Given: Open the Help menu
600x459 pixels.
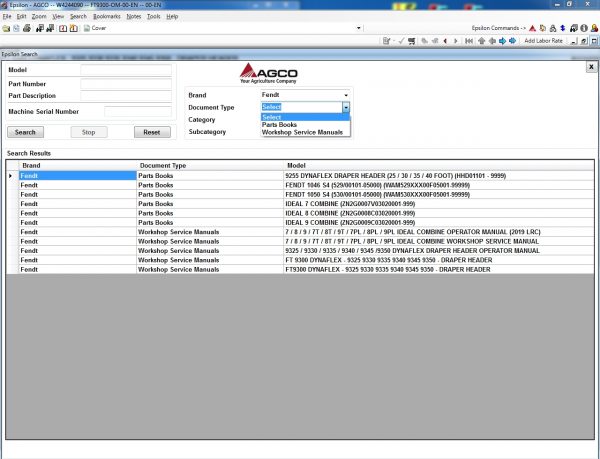Looking at the screenshot, I should point(172,16).
